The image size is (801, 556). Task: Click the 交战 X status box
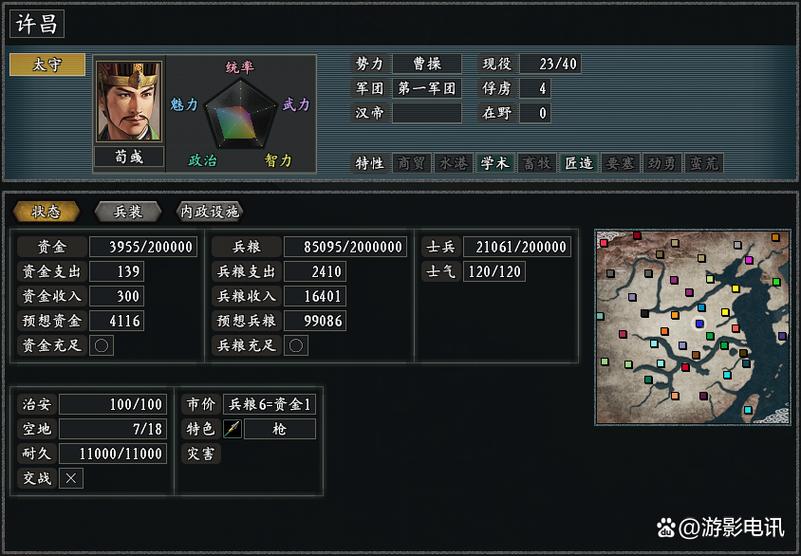tap(71, 478)
